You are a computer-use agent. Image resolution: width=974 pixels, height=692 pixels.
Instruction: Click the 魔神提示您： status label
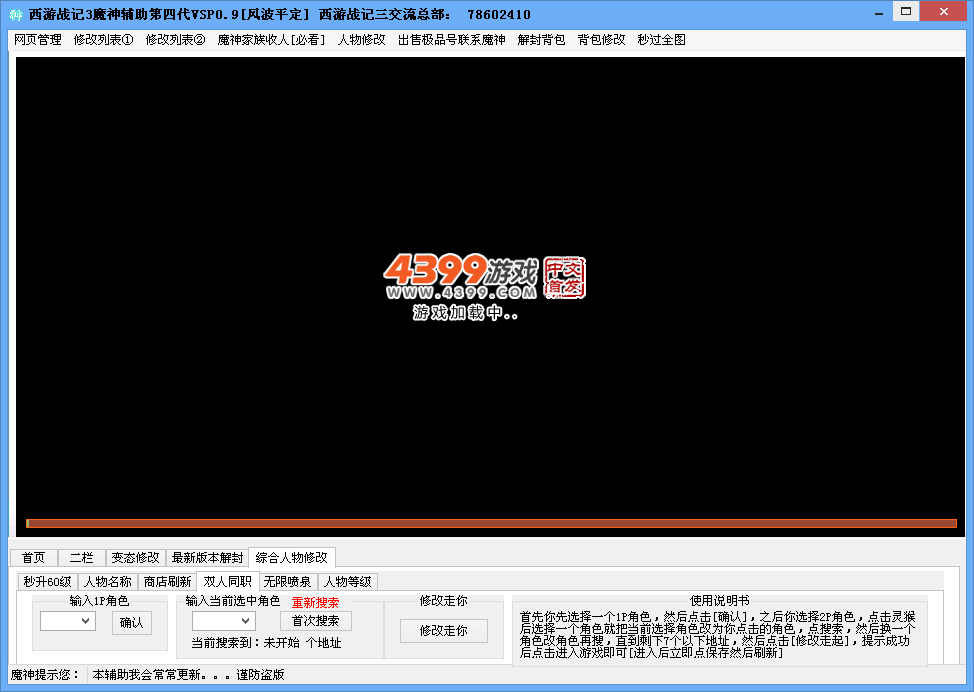45,675
